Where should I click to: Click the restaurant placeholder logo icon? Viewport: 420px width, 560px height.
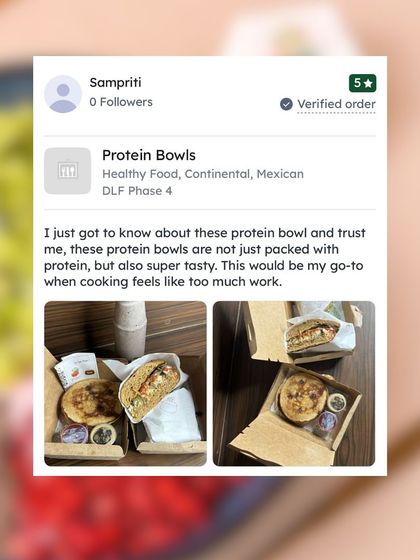click(x=68, y=171)
